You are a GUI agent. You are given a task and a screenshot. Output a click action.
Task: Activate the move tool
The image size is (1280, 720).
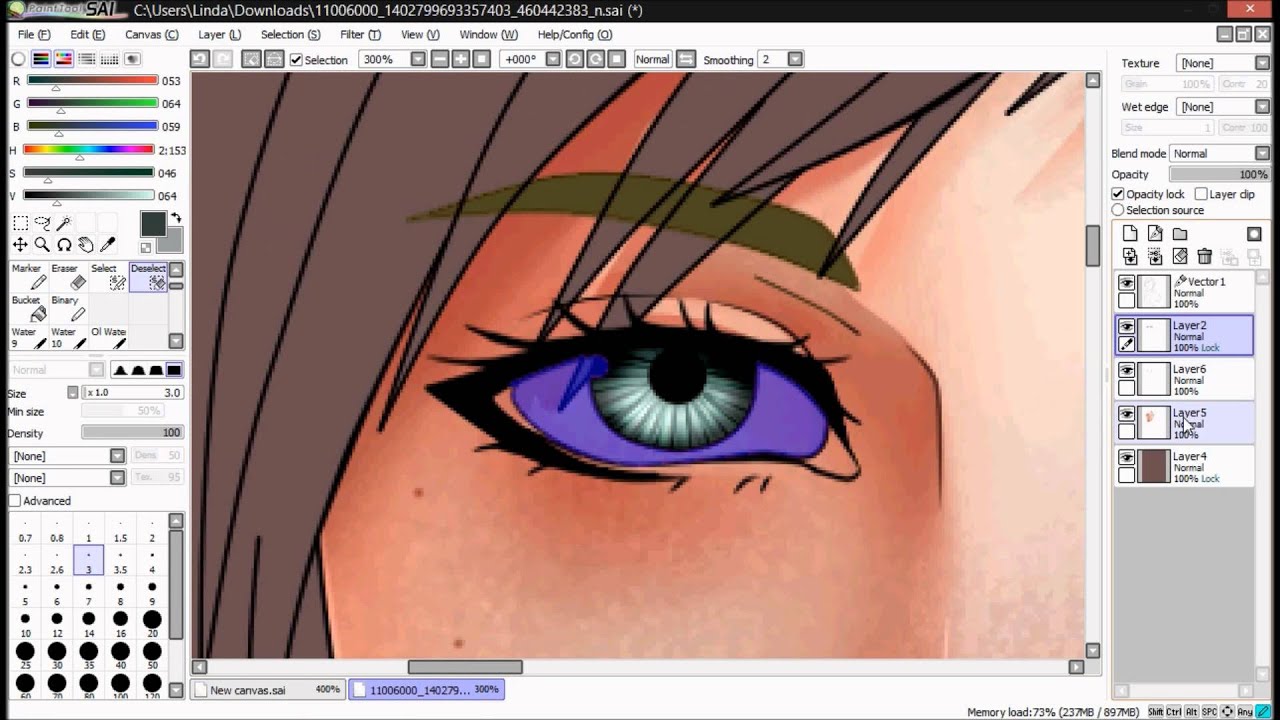coord(20,245)
